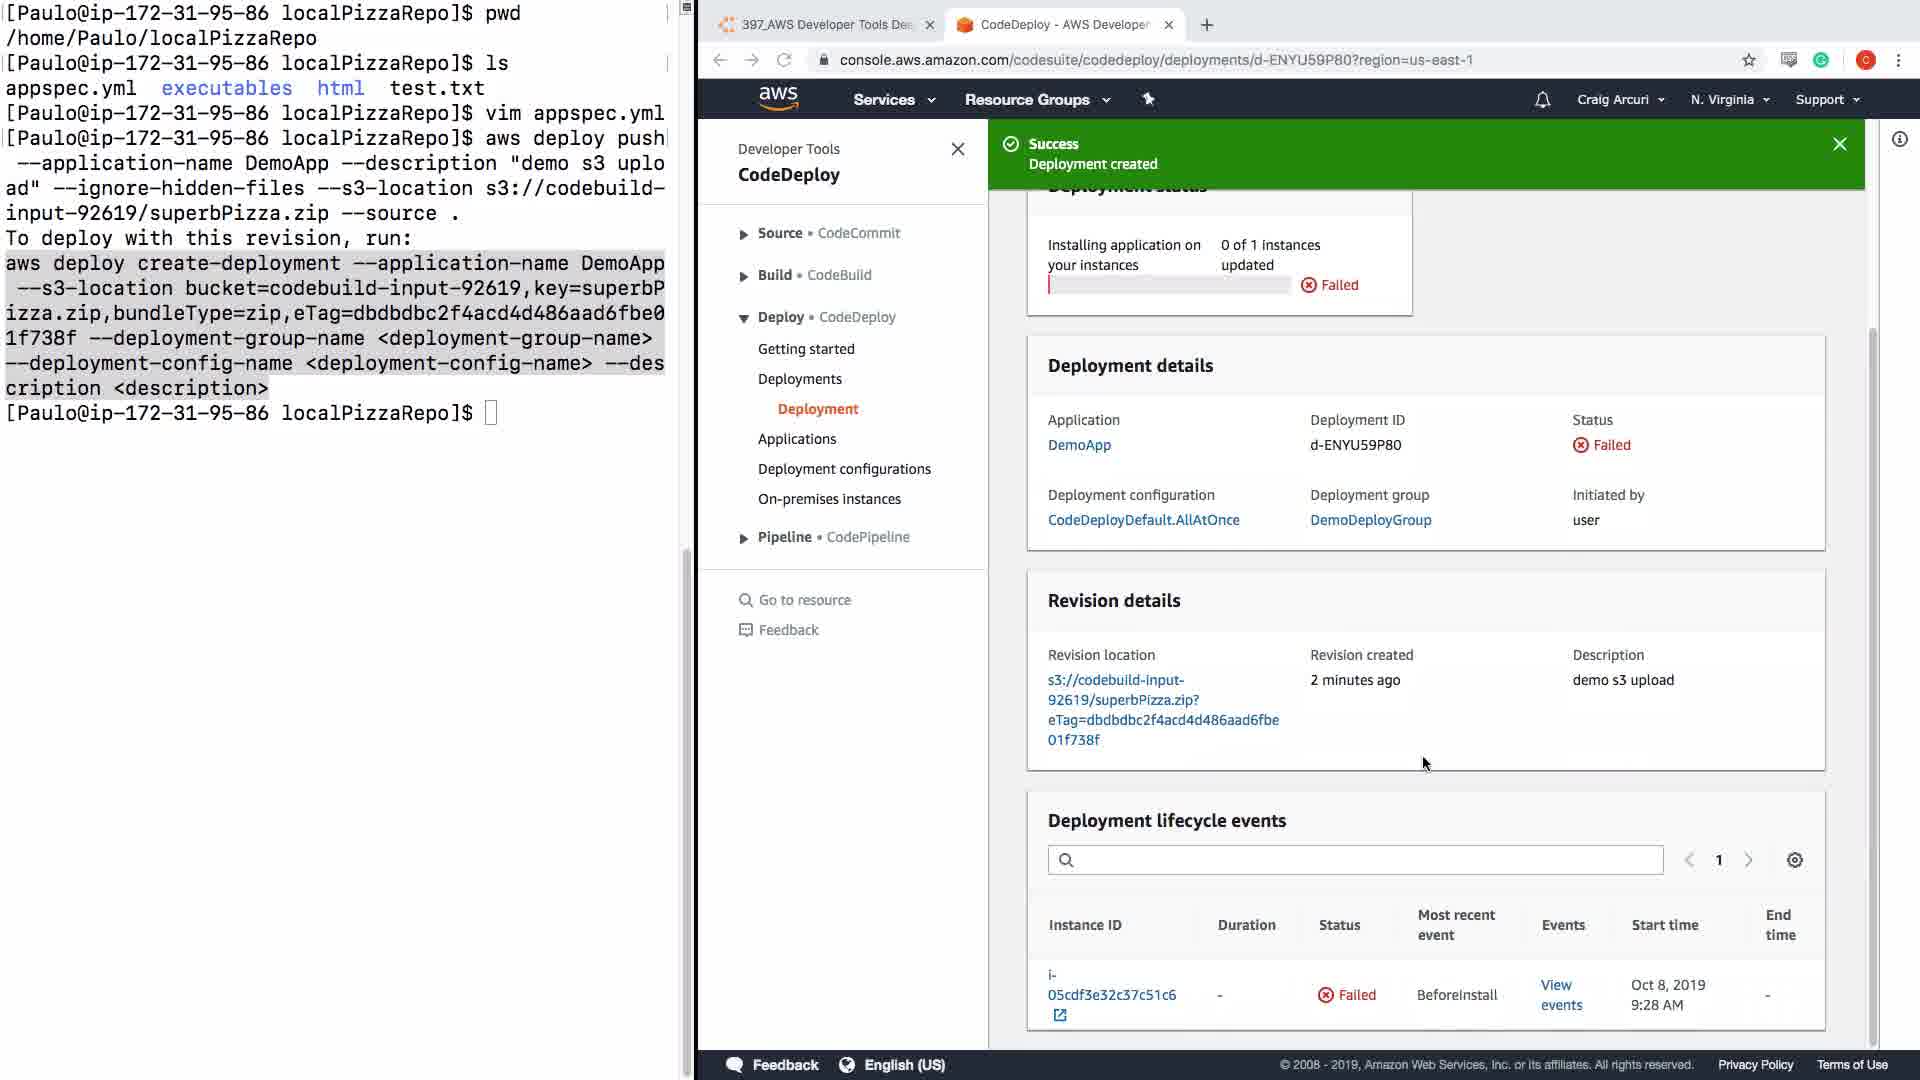The image size is (1920, 1080).
Task: Reload the browser page
Action: (x=784, y=60)
